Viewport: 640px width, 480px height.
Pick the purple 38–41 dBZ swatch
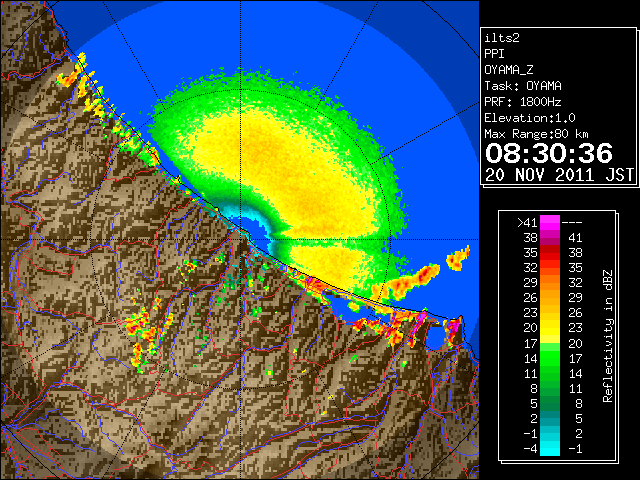pyautogui.click(x=550, y=238)
